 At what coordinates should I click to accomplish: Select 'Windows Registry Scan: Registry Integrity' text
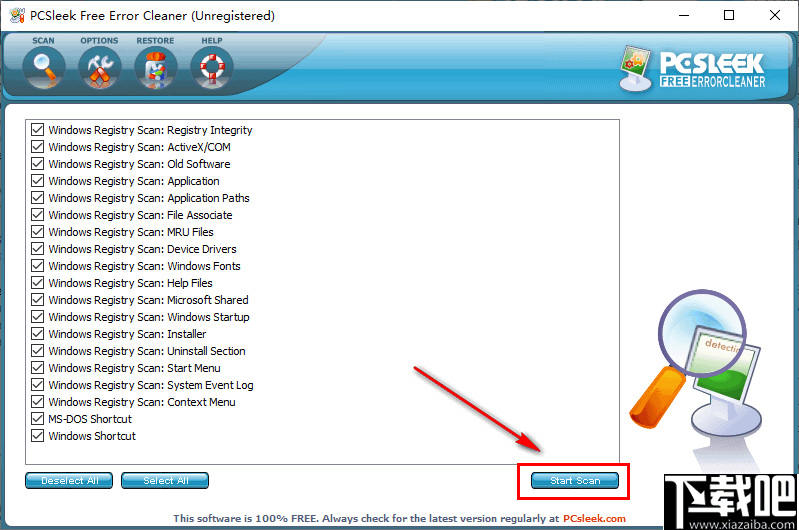coord(150,130)
